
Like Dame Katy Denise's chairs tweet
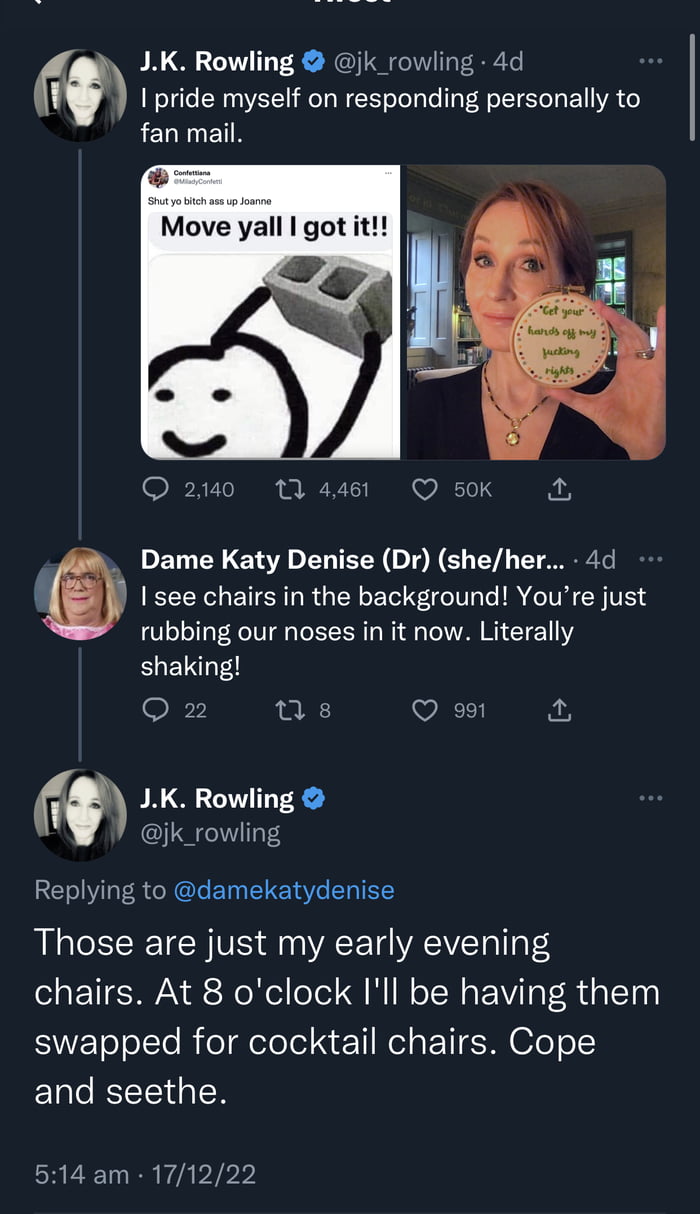[x=425, y=710]
